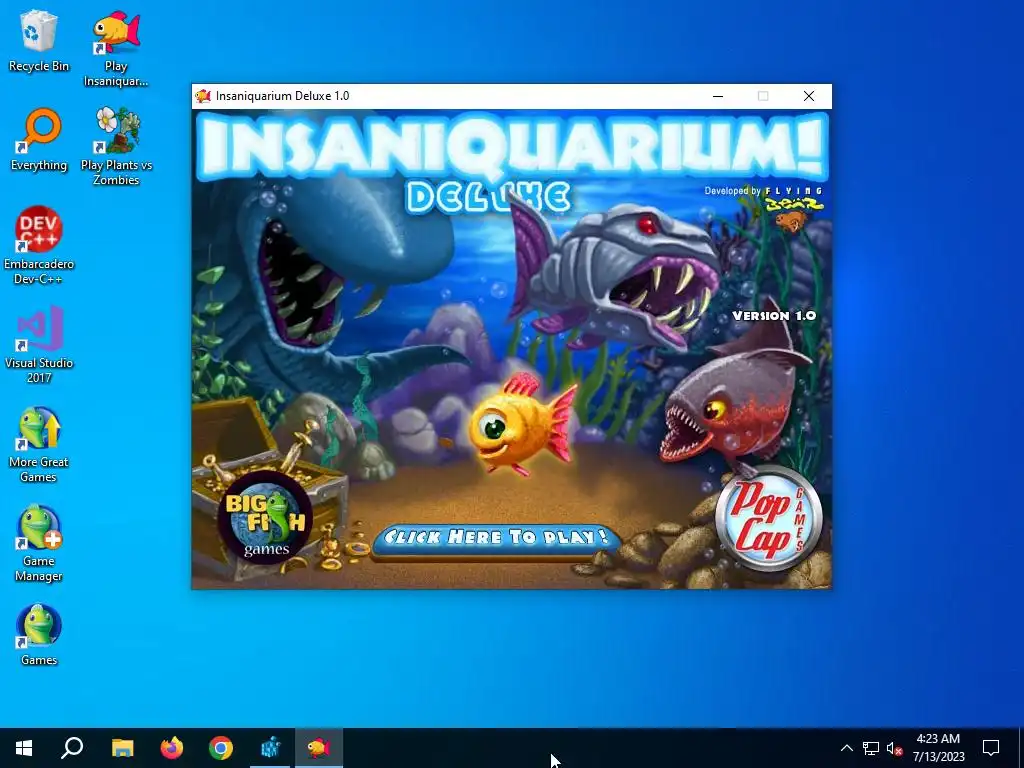1024x768 pixels.
Task: Click the Big Fish Games logo
Action: point(265,518)
